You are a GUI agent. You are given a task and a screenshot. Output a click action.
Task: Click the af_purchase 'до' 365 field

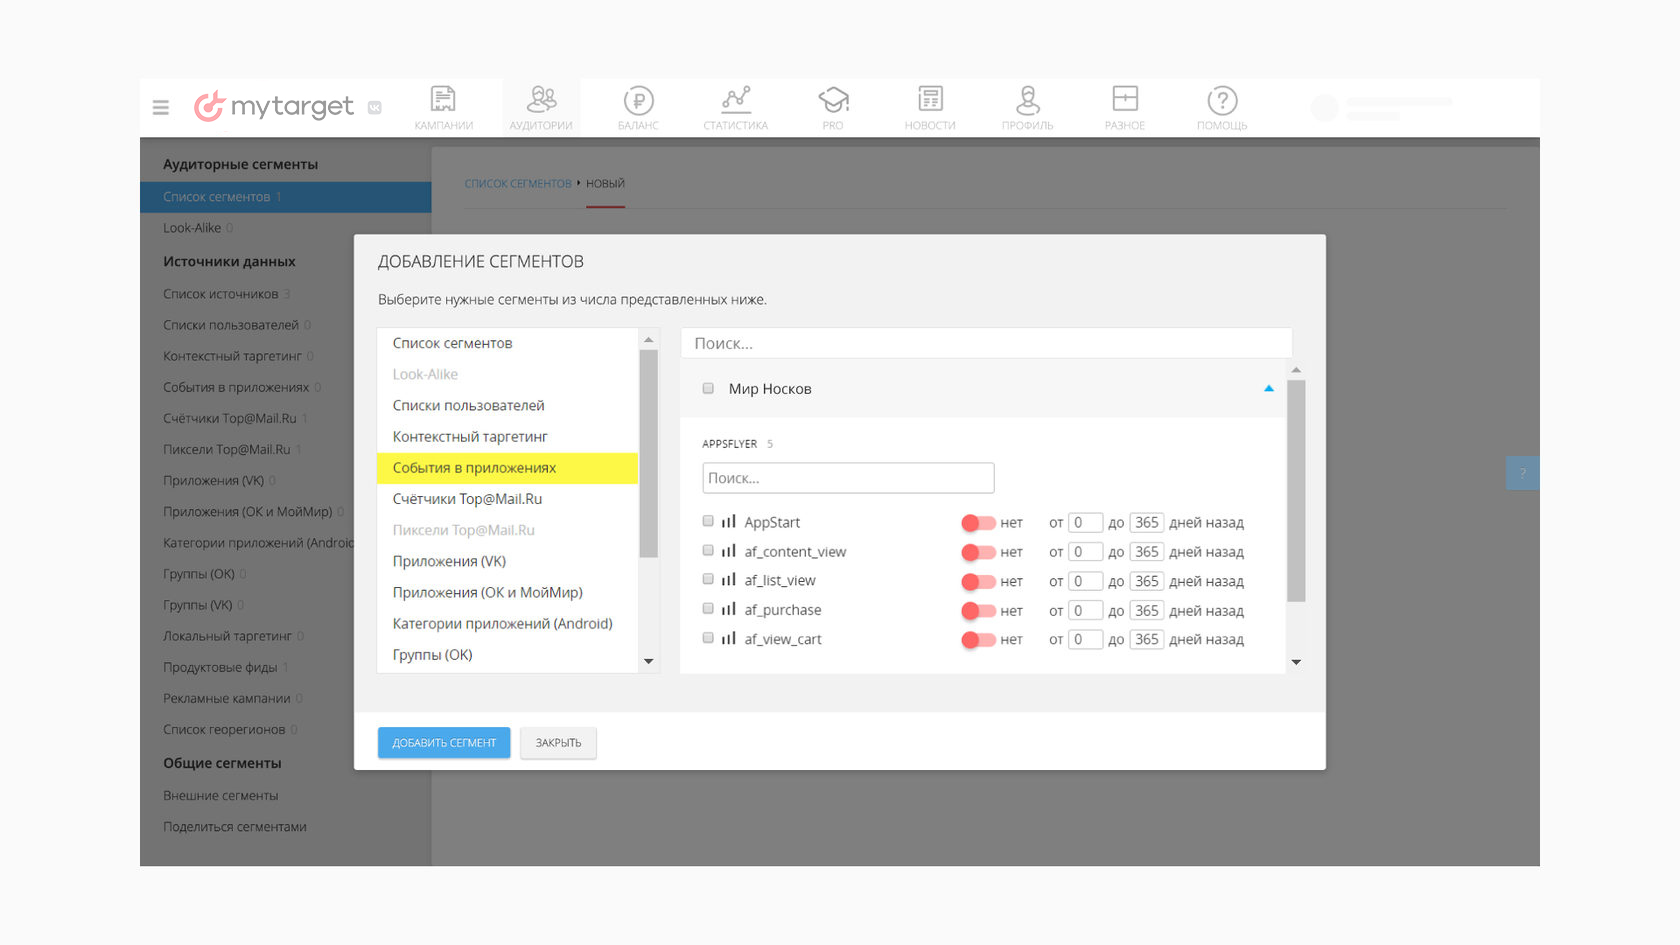point(1147,610)
